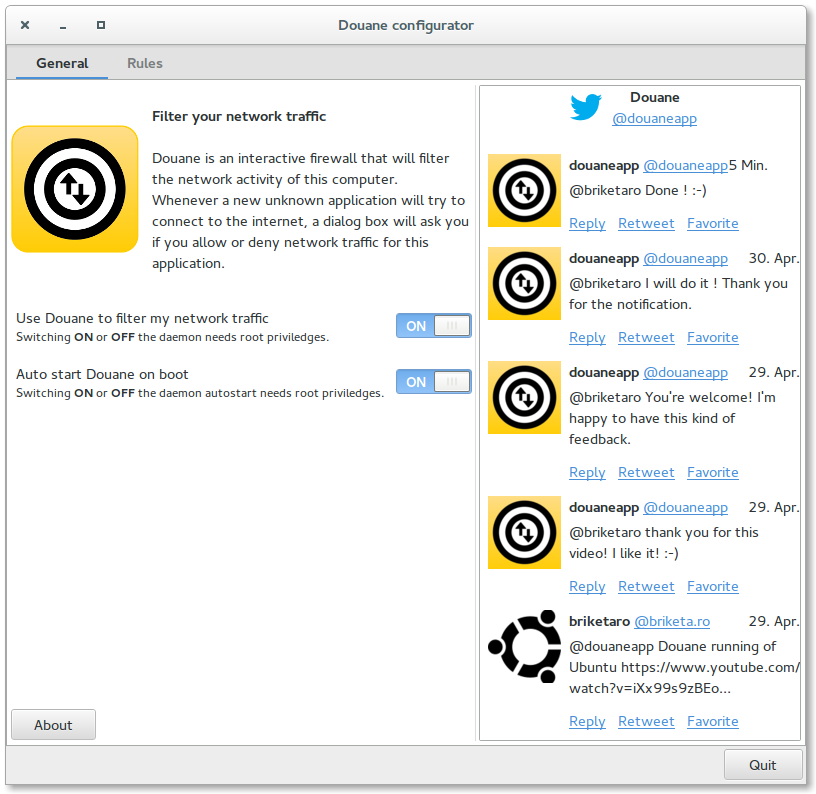Favorite the "thank you for this video" tweet
The width and height of the screenshot is (816, 794).
pyautogui.click(x=712, y=586)
